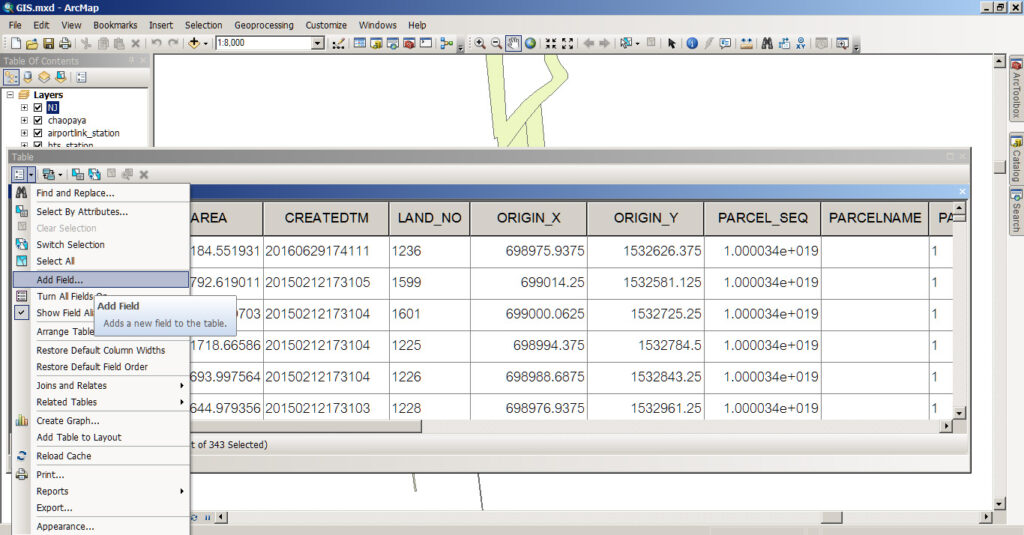
Task: Click the Full Extent globe icon
Action: click(530, 43)
